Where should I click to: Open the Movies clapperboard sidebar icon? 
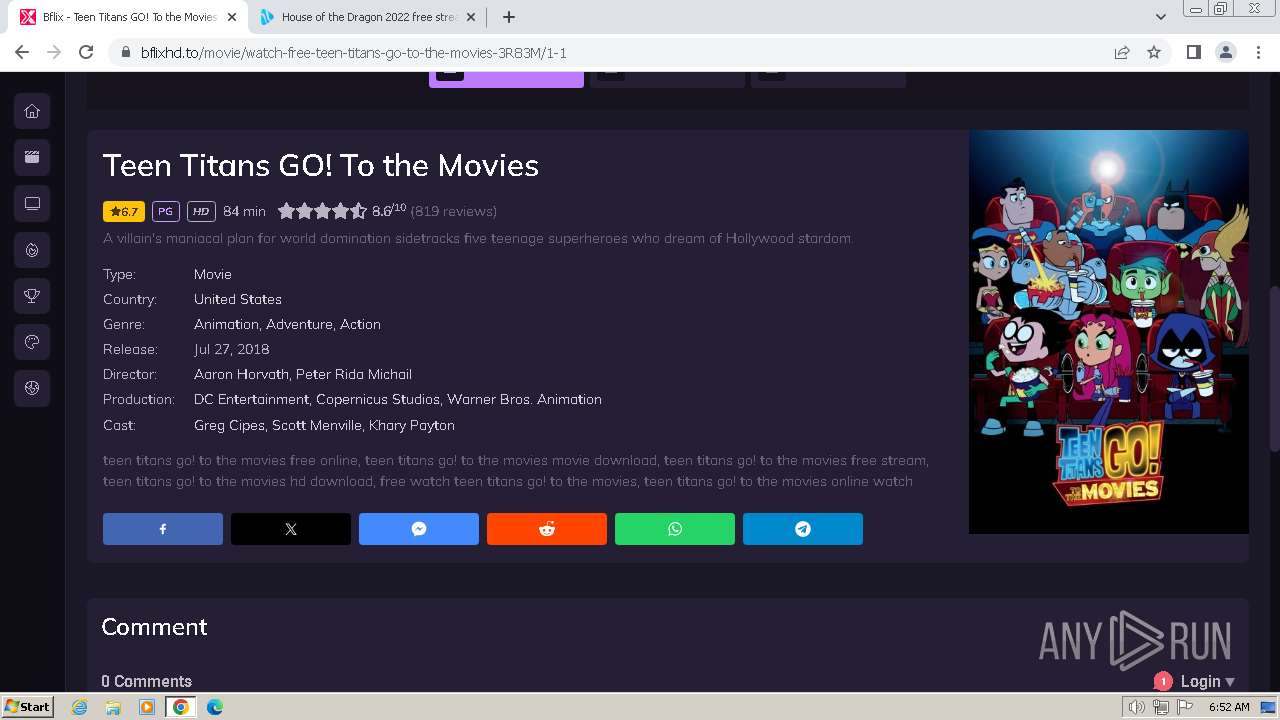point(32,157)
